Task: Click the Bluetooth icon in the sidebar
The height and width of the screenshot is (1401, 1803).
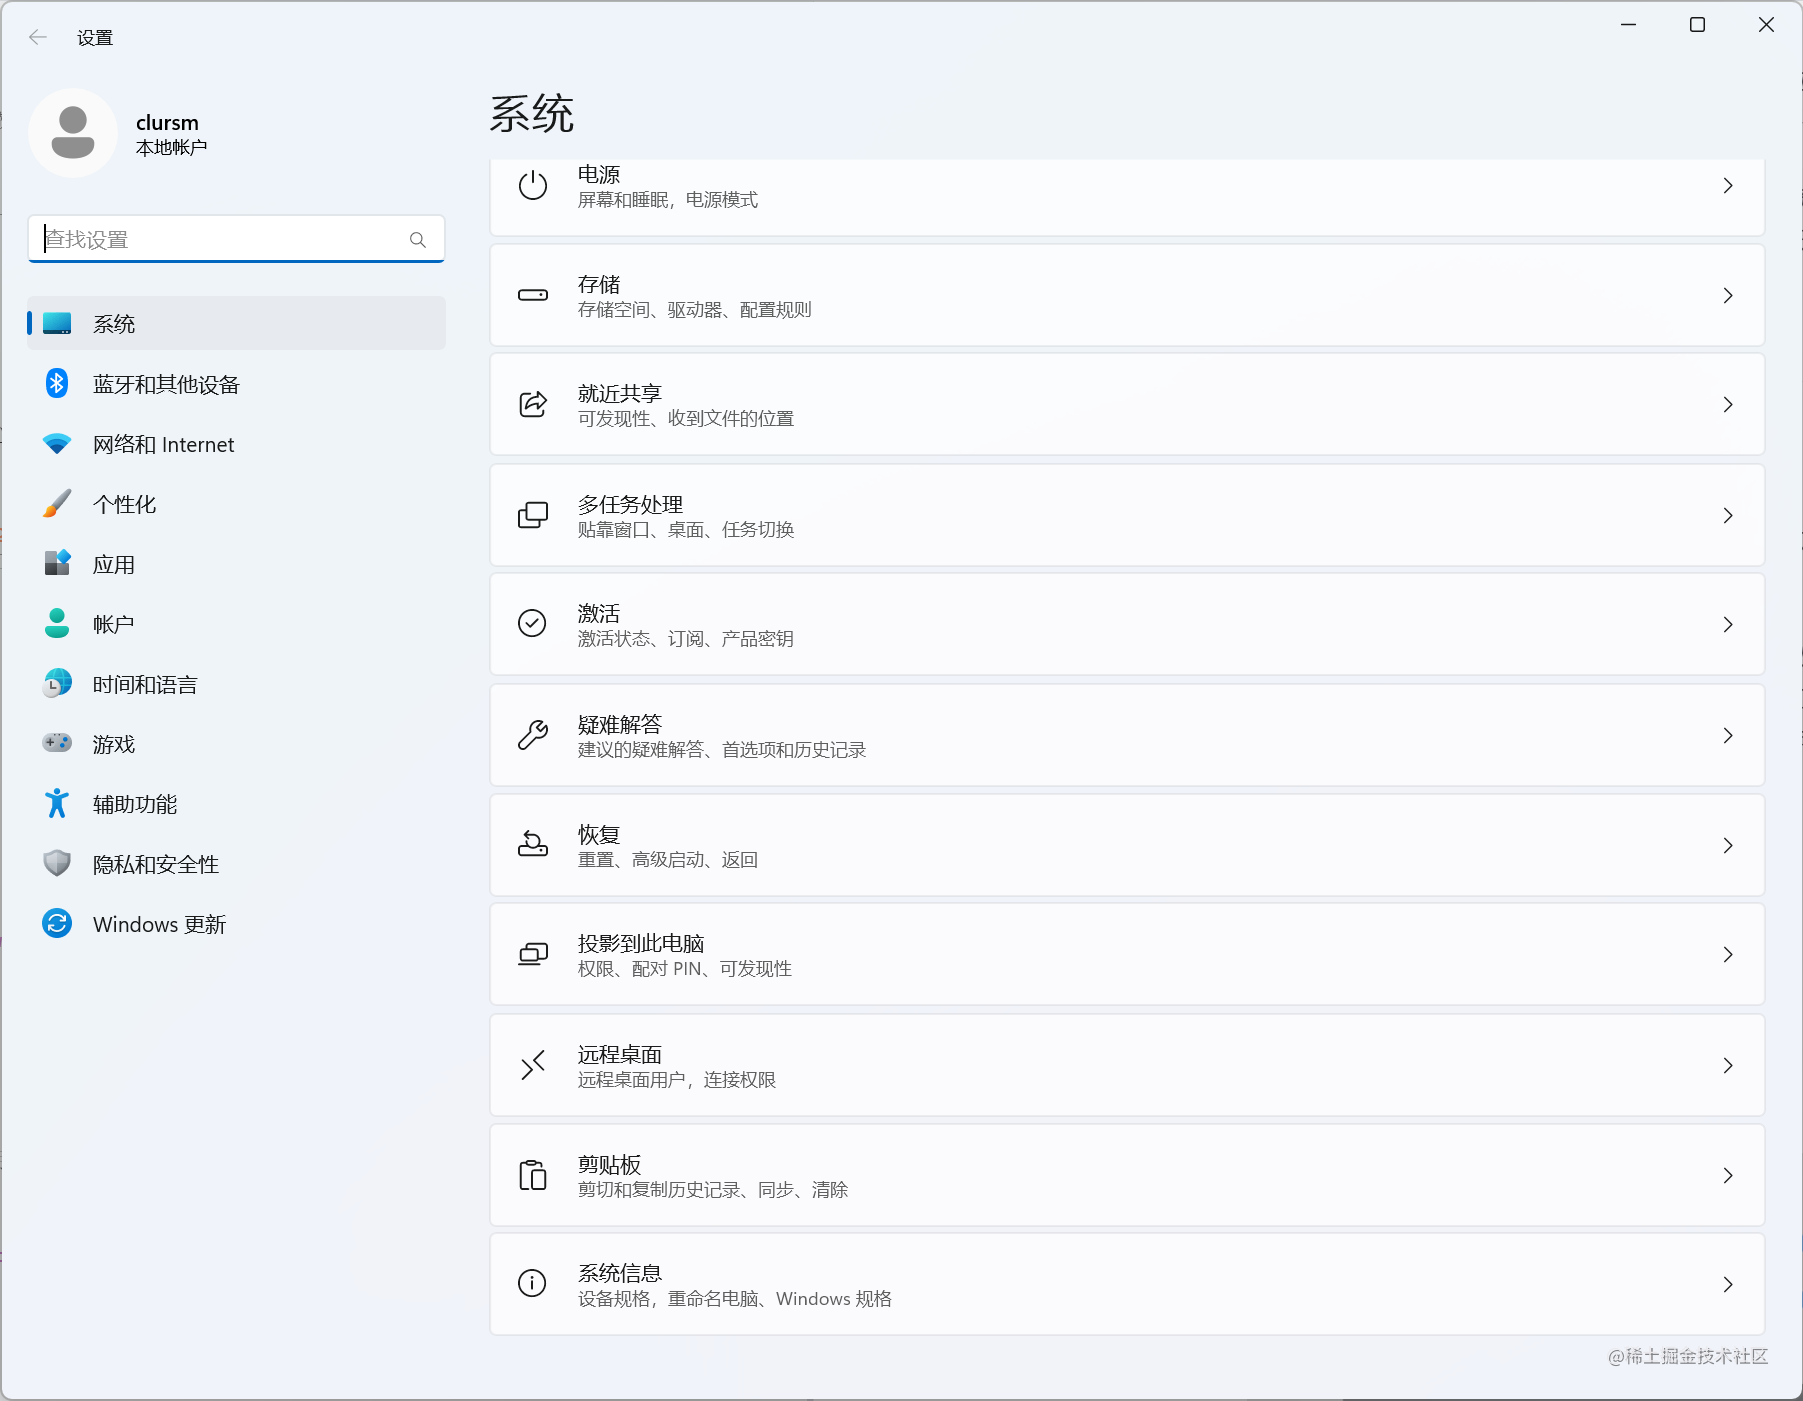Action: [x=57, y=383]
